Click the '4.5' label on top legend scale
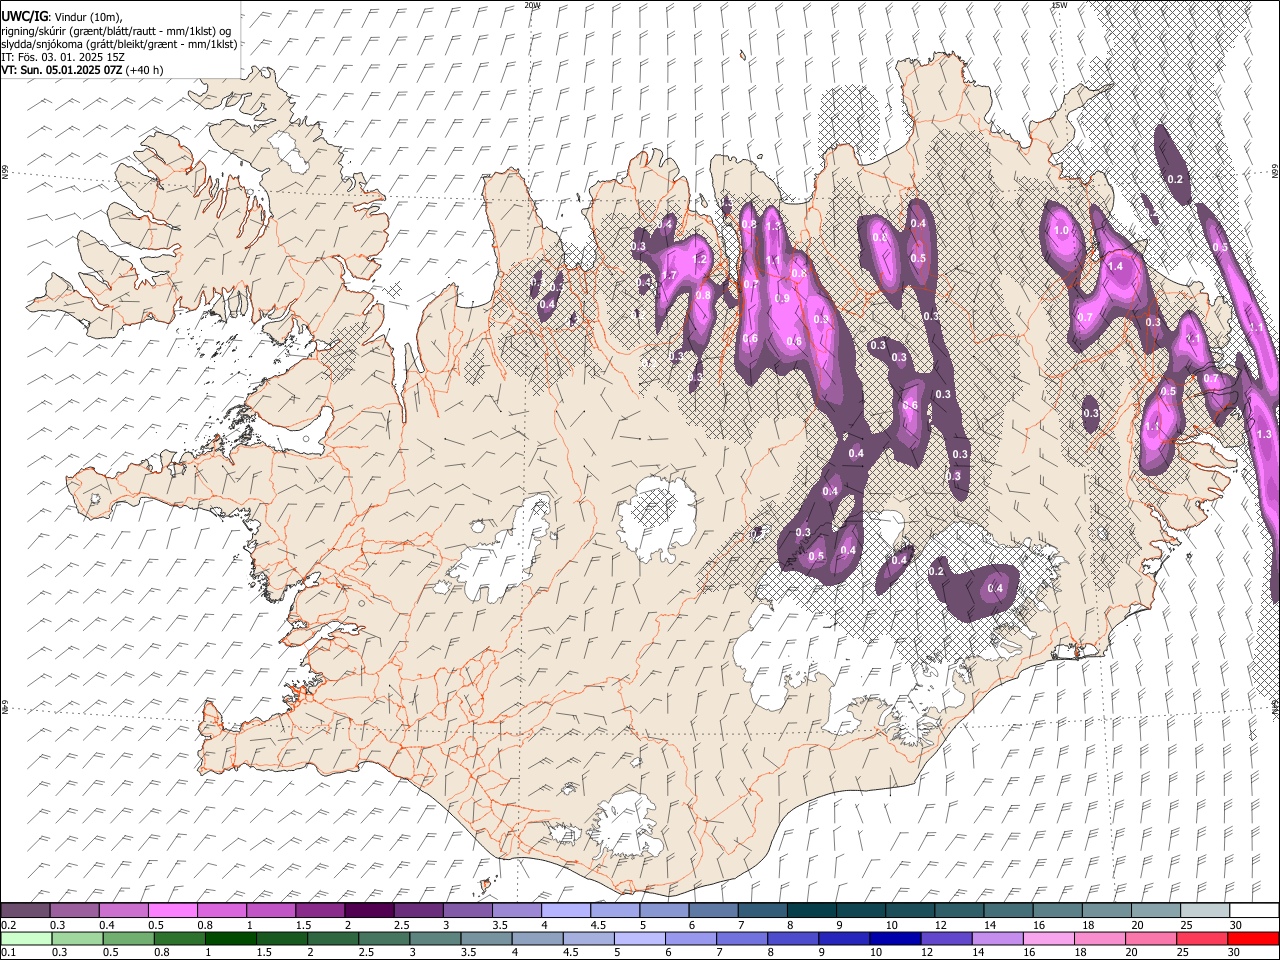The image size is (1280, 960). tap(598, 925)
